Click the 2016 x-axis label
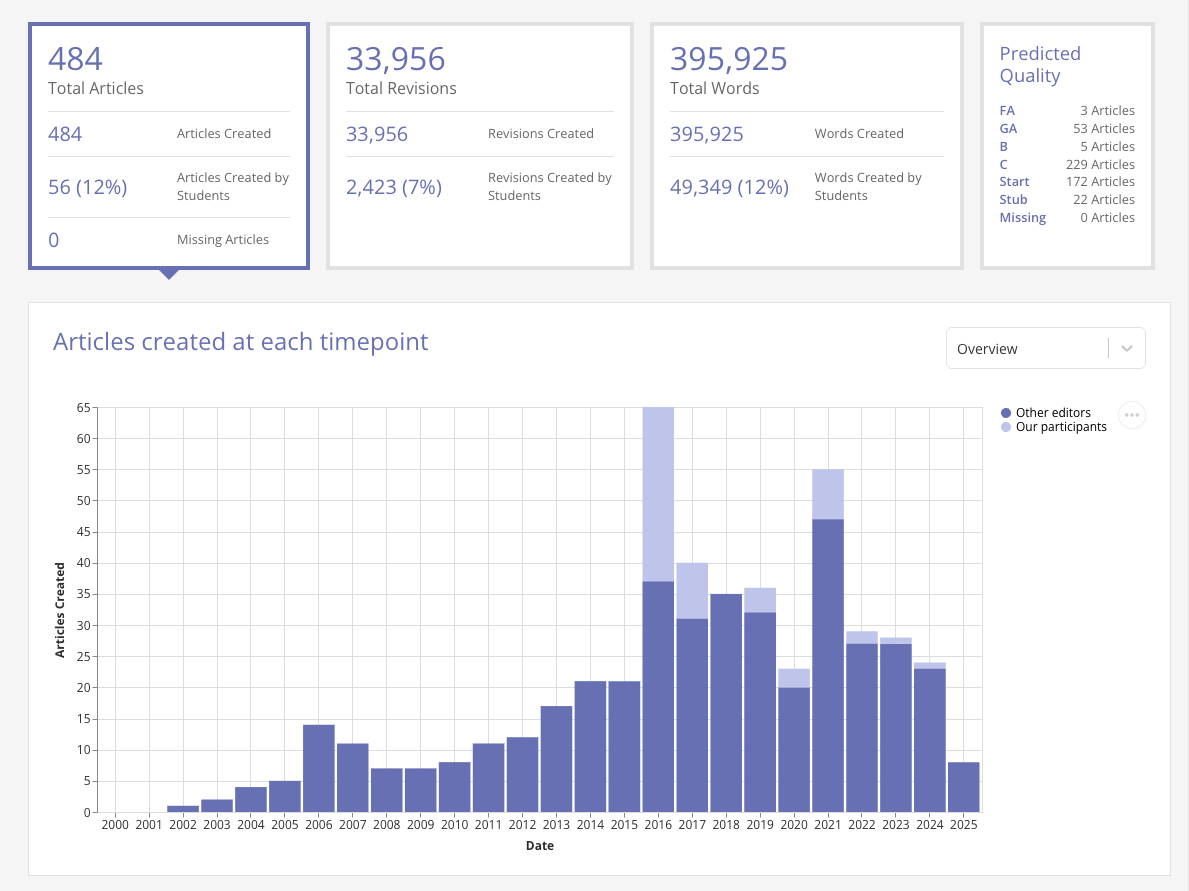1189x891 pixels. click(x=657, y=825)
